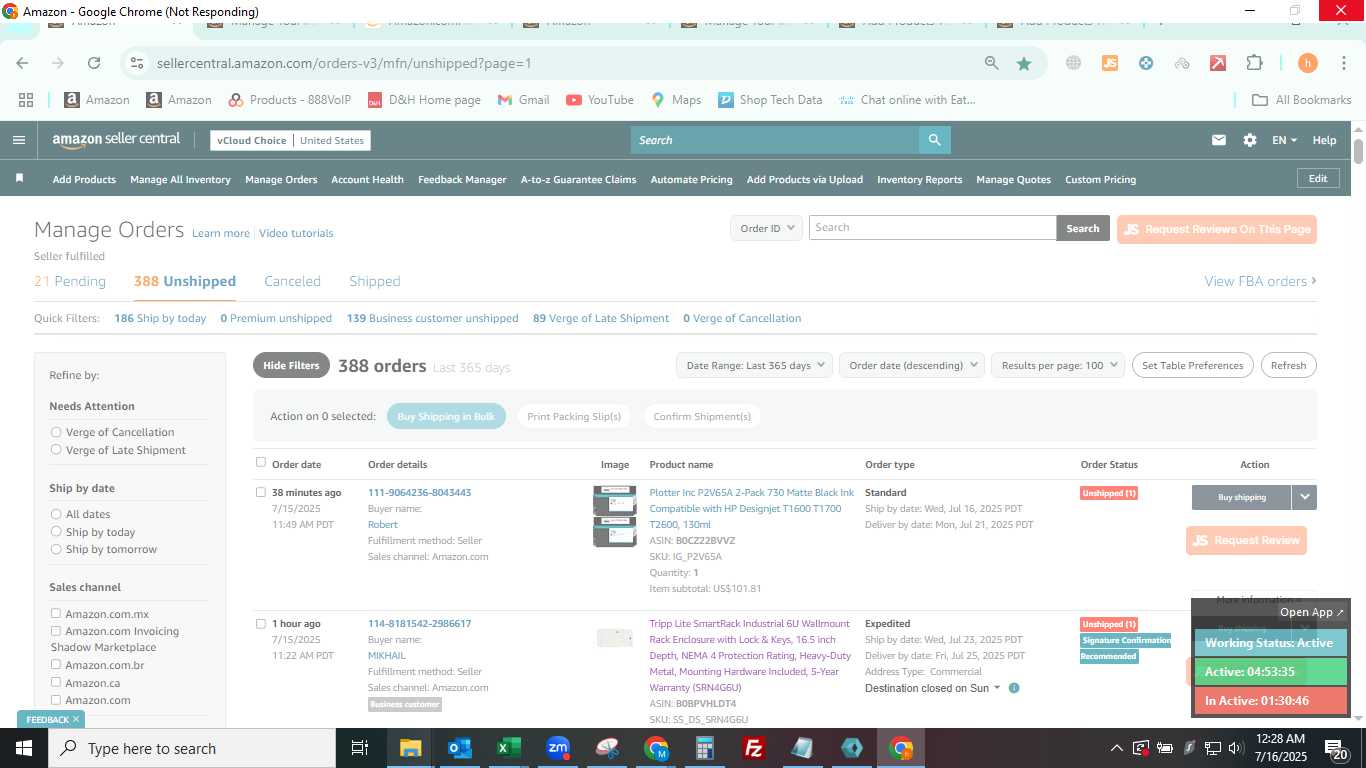Screen dimensions: 1366x768
Task: Open the Plotter Inc ink product thumbnail
Action: (614, 516)
